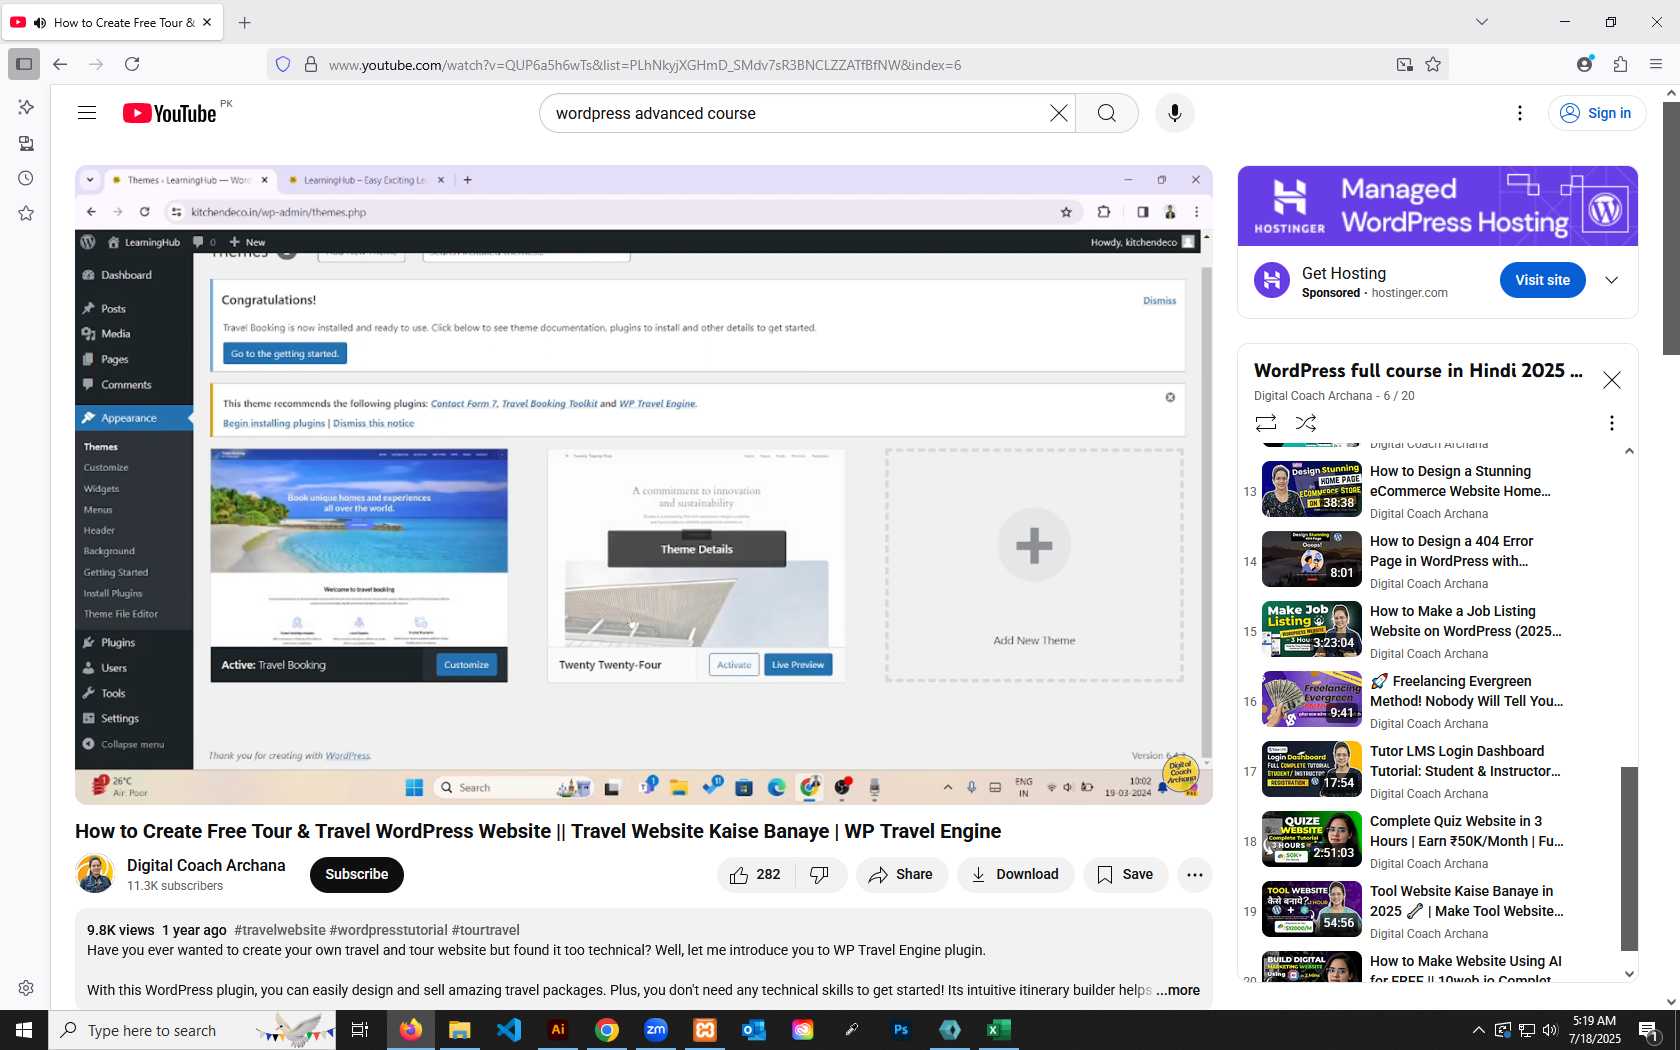Start voice search with microphone
The image size is (1680, 1050).
[1175, 113]
